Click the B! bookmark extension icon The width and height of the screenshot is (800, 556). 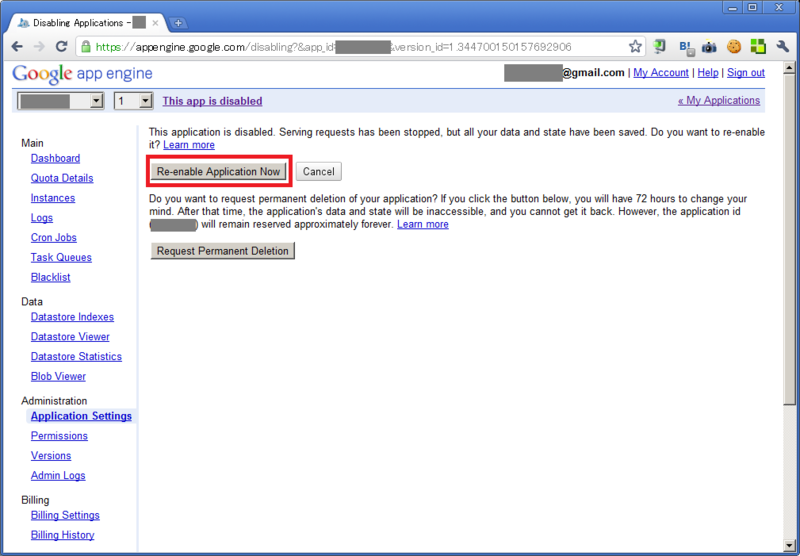click(687, 47)
